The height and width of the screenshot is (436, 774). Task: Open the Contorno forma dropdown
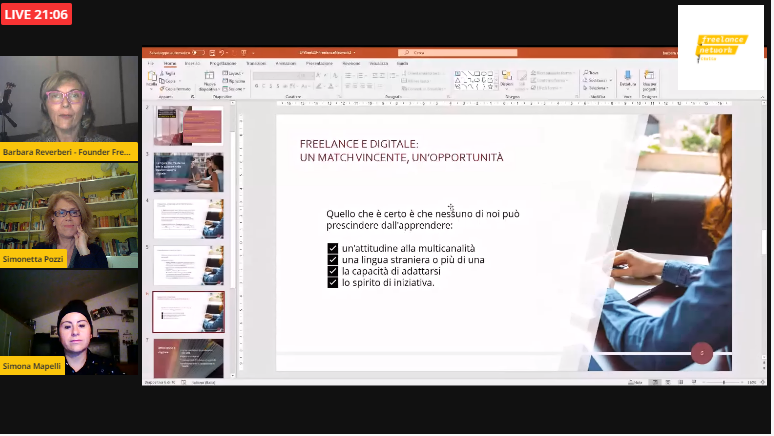(549, 80)
